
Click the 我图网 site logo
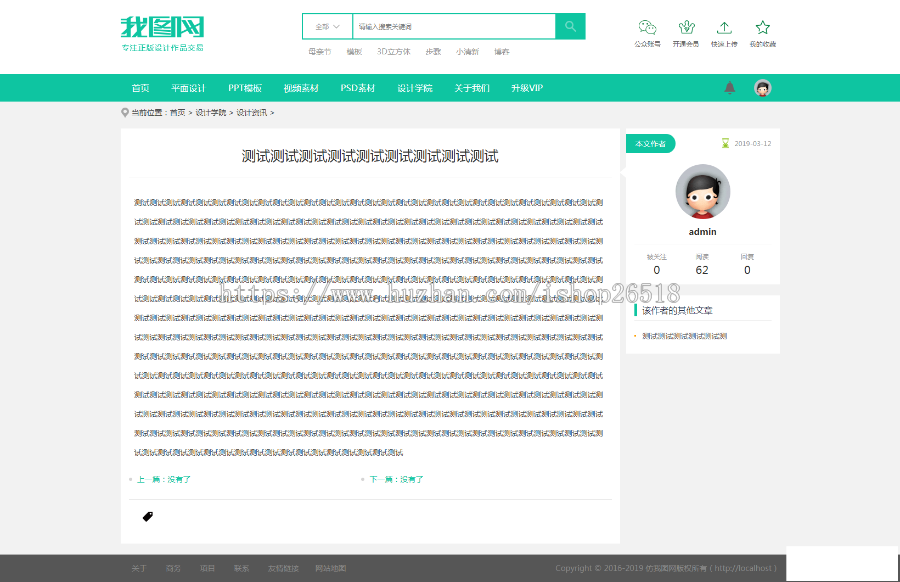pyautogui.click(x=162, y=27)
